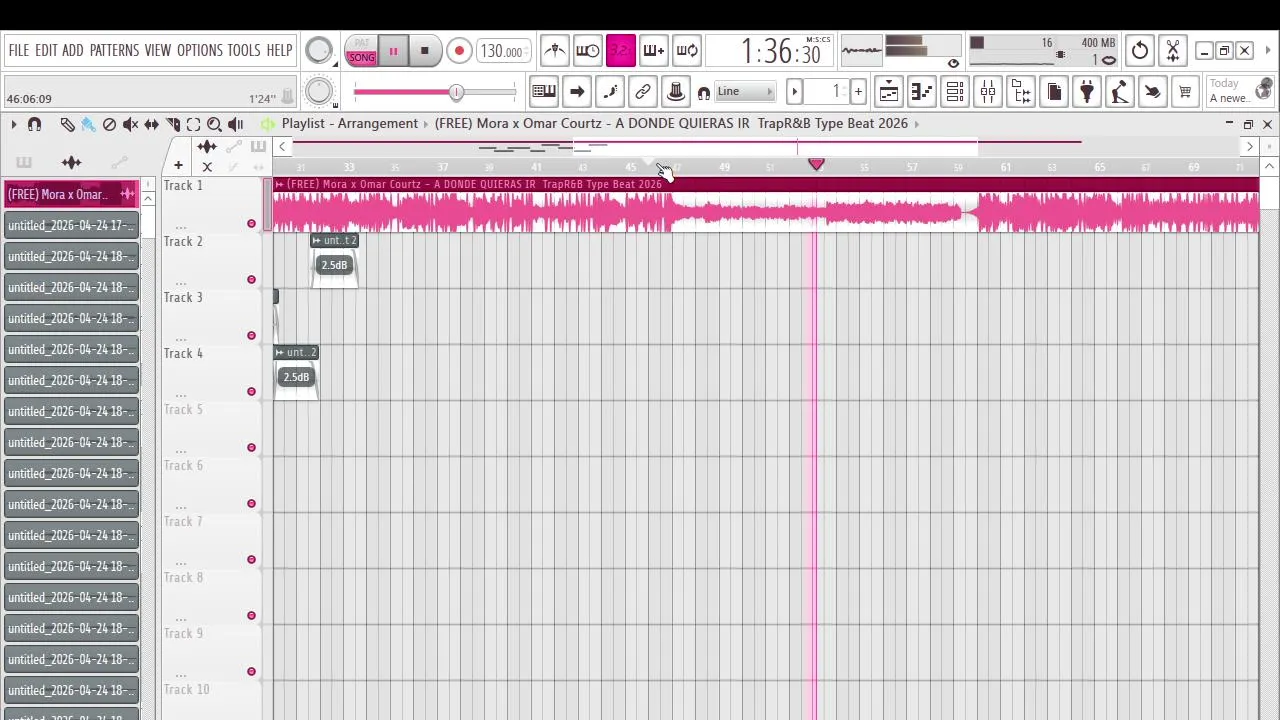This screenshot has width=1280, height=720.
Task: Open the plugin picker plug icon
Action: (x=1087, y=92)
